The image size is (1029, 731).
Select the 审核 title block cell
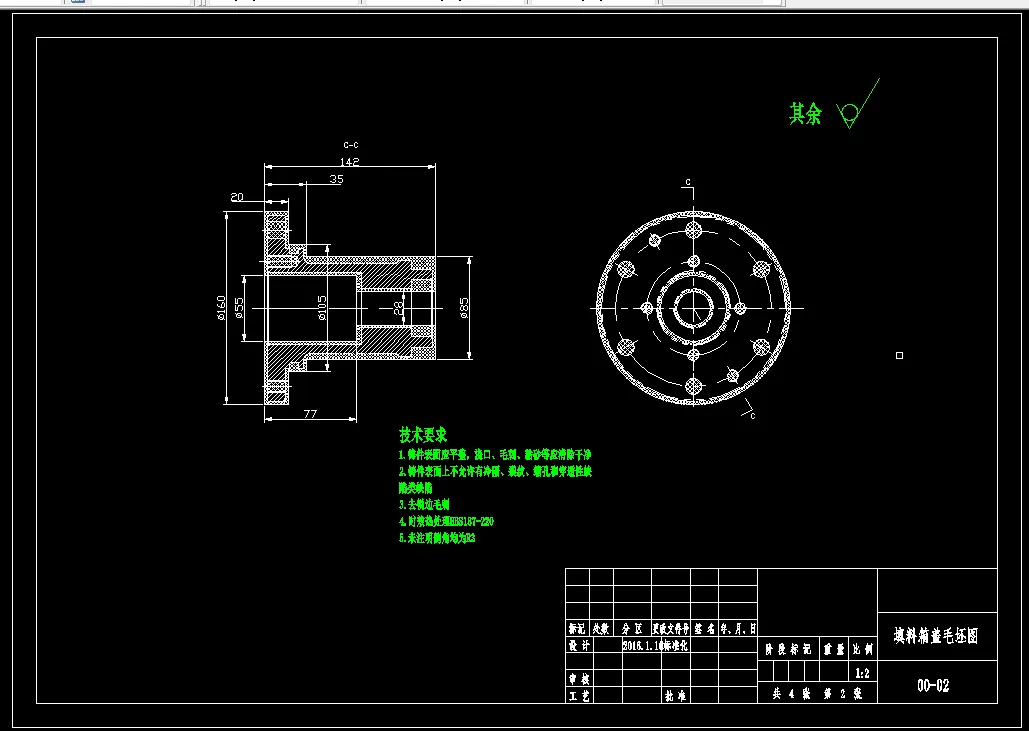pos(579,679)
